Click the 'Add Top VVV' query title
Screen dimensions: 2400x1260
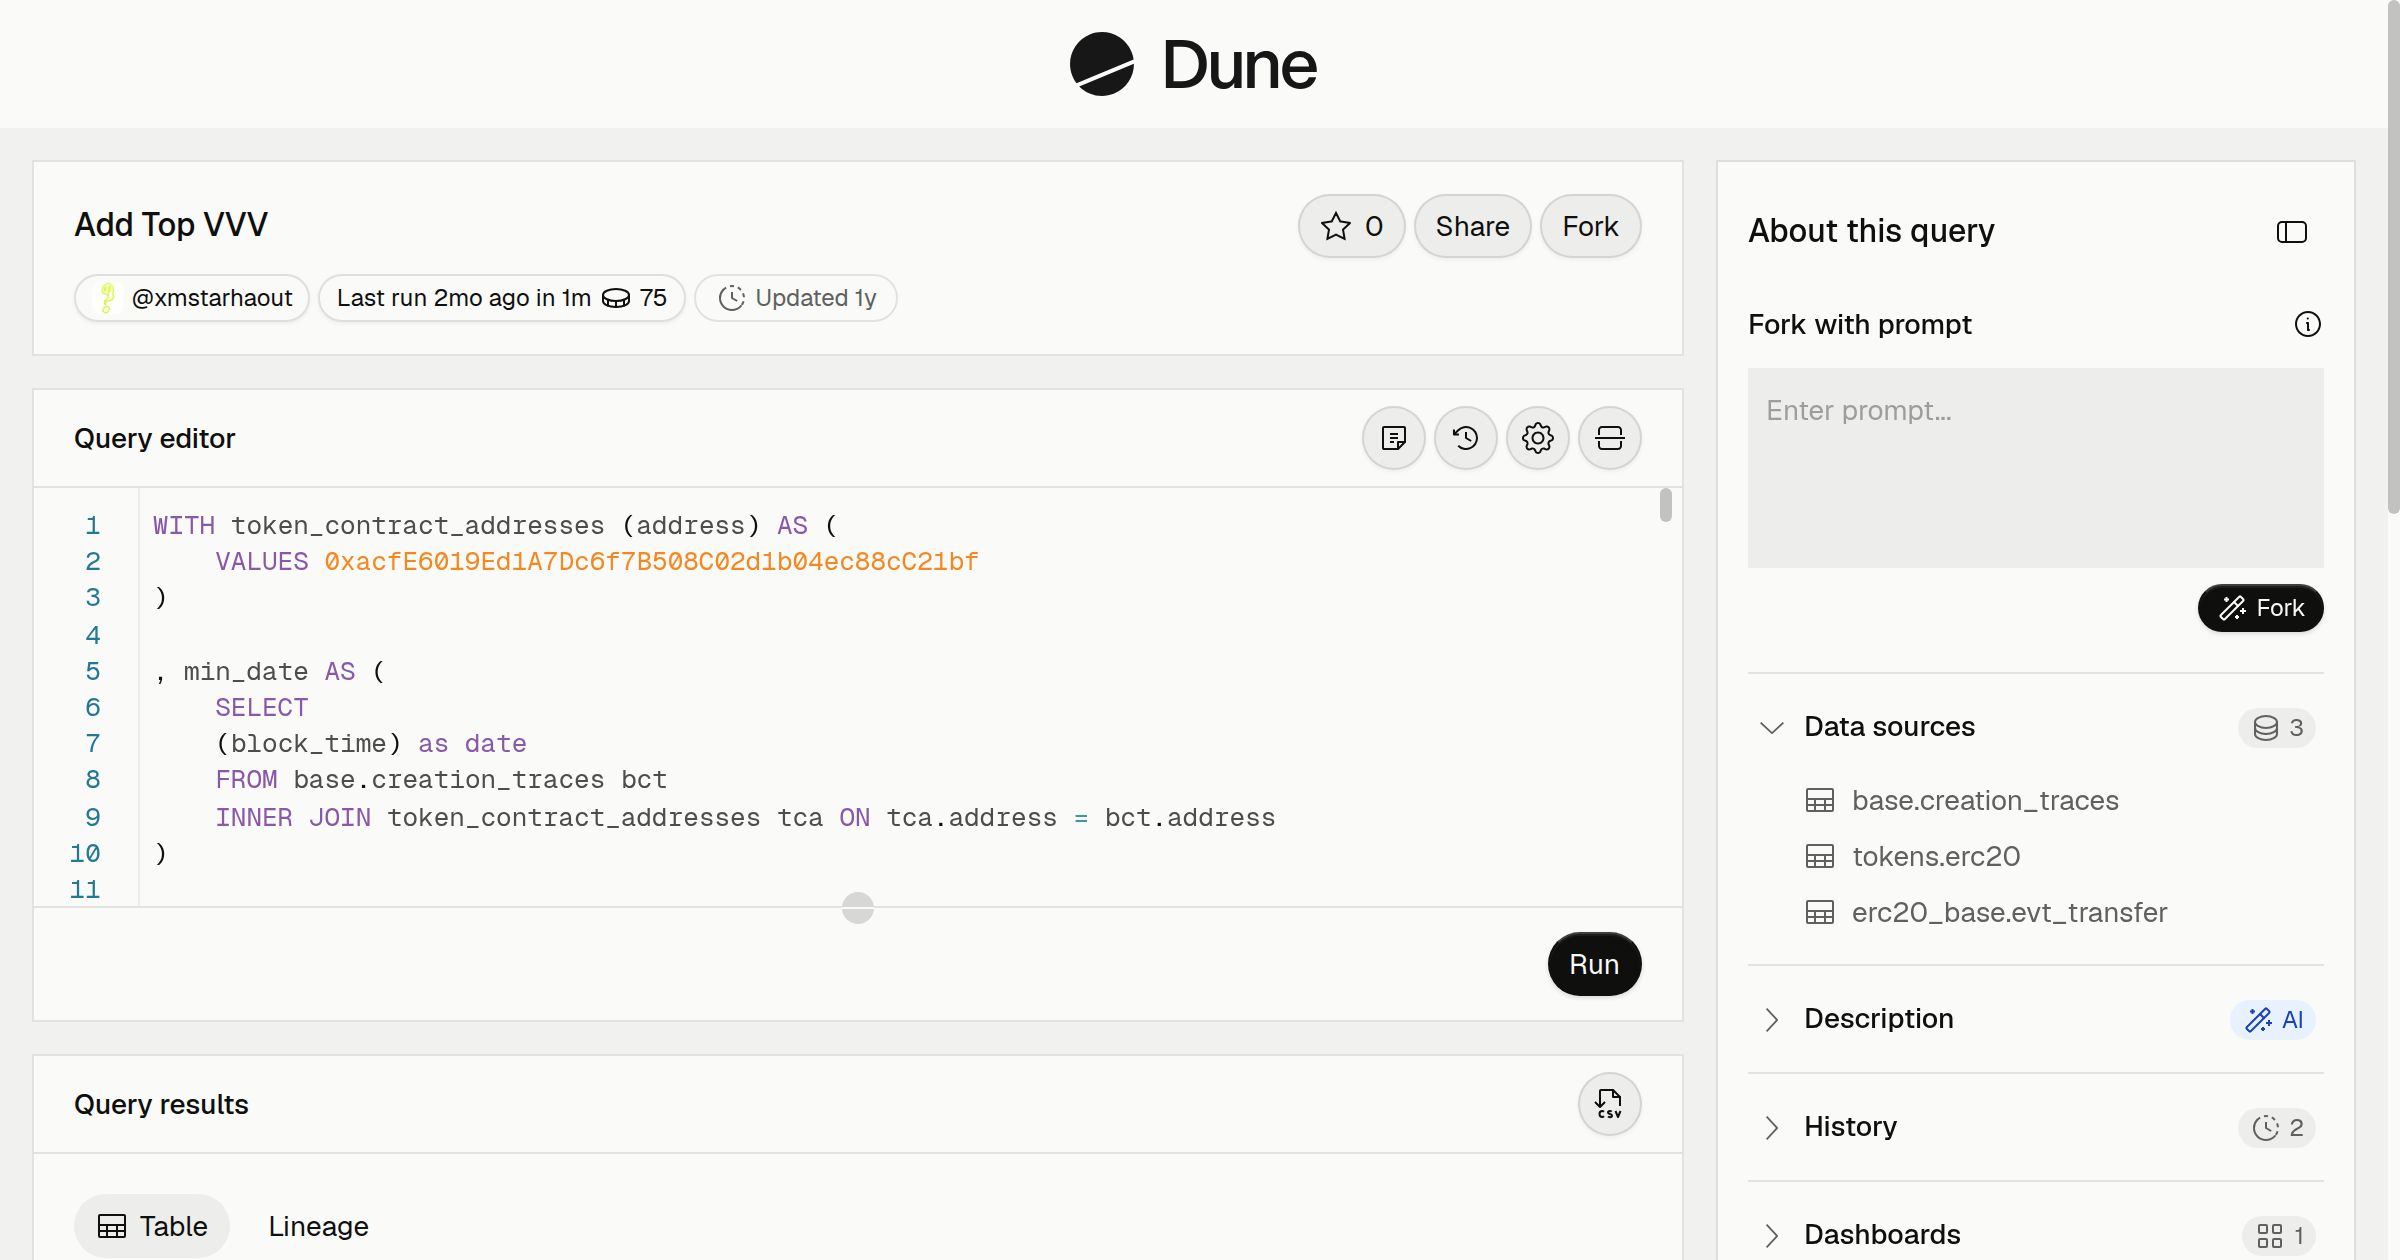click(x=171, y=225)
